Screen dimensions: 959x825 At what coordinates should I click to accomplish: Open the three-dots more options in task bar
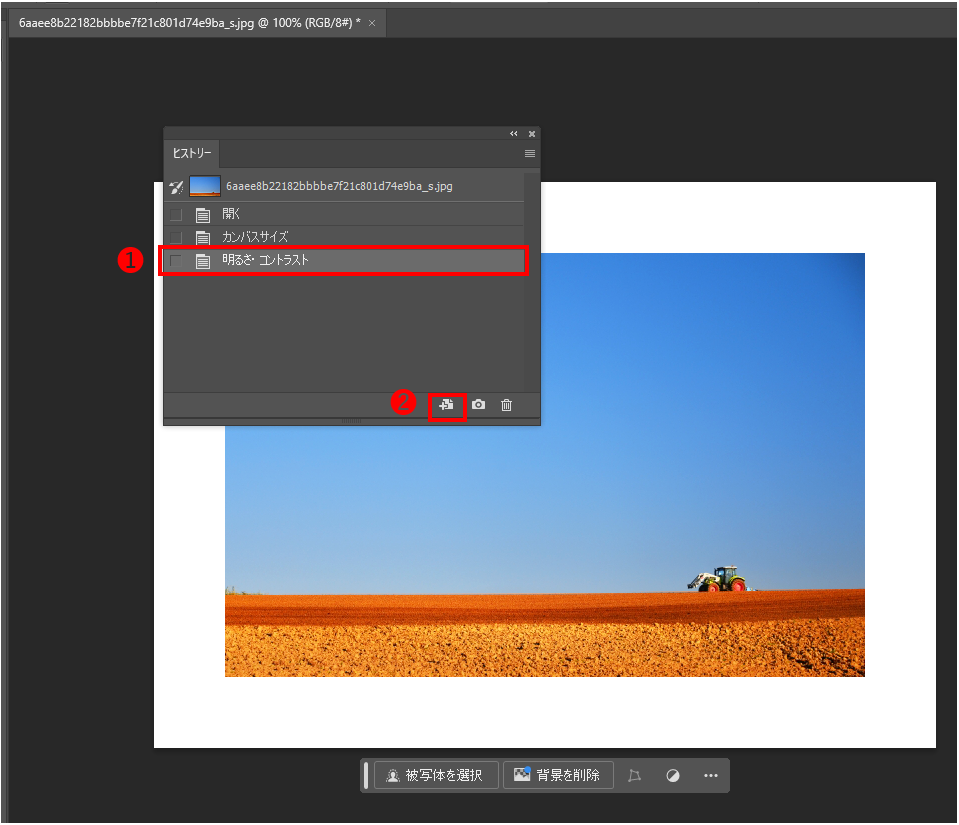711,776
